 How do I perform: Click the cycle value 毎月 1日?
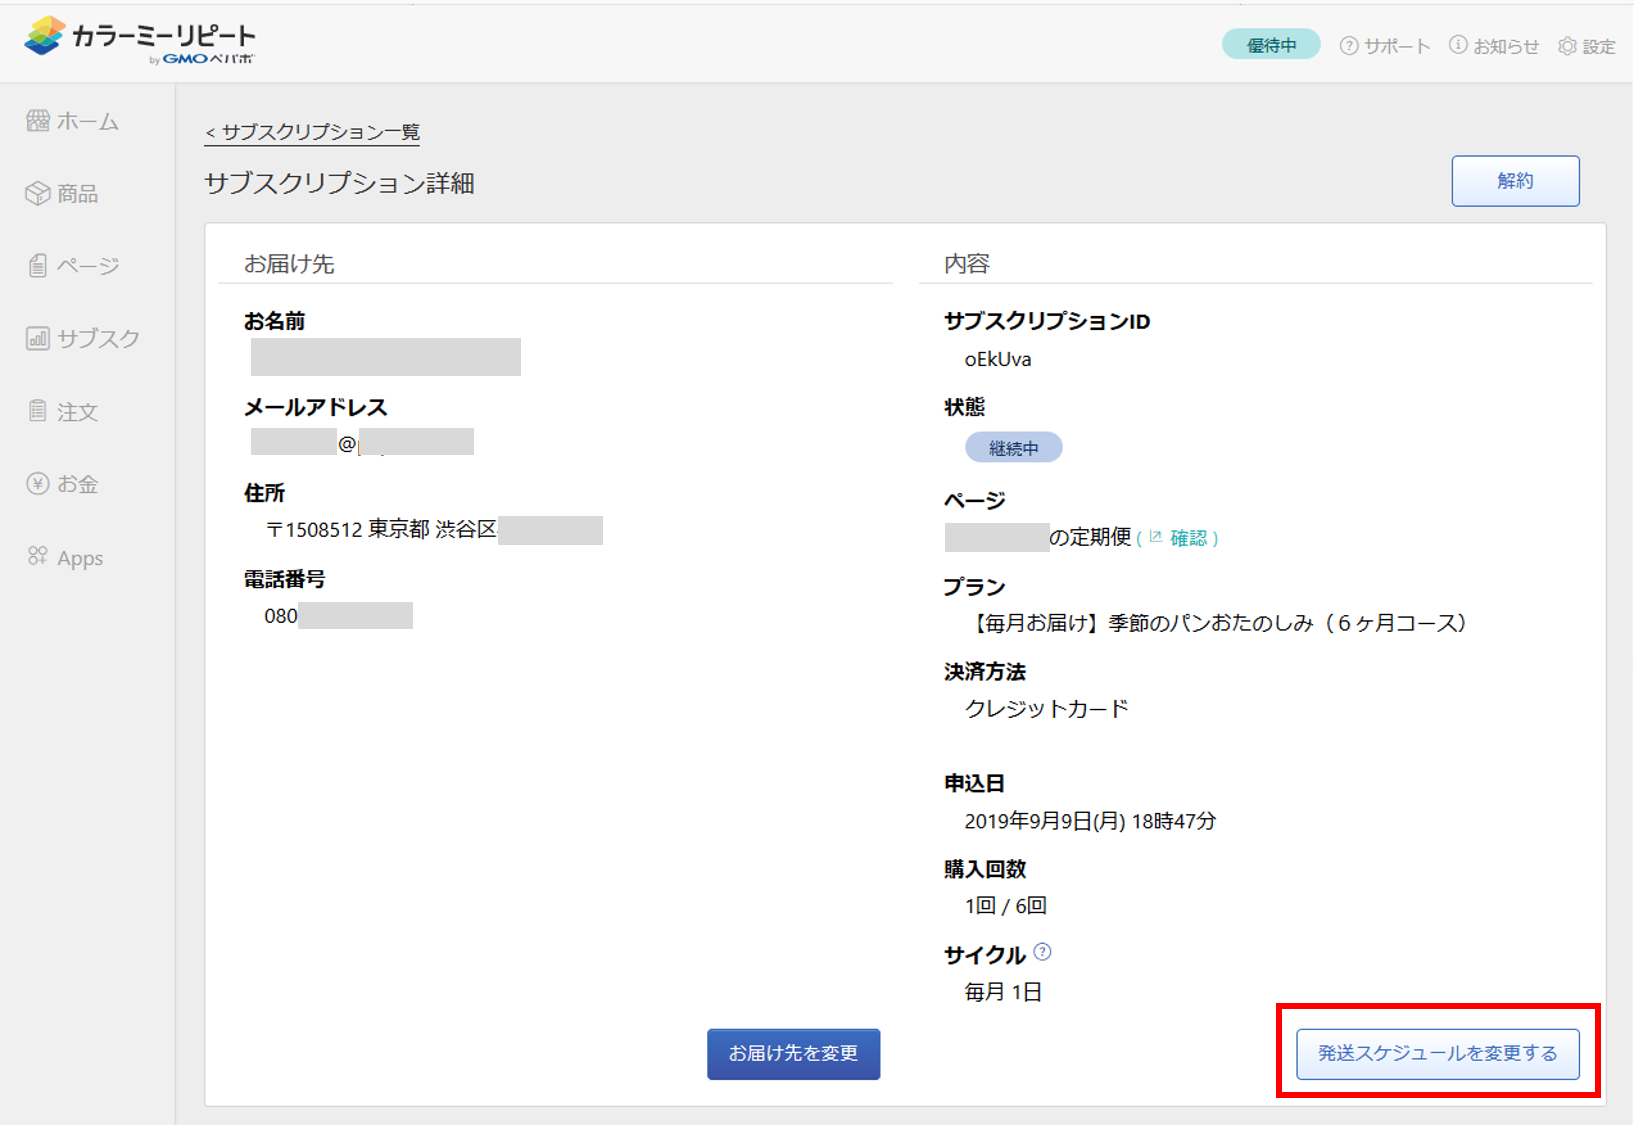pyautogui.click(x=1003, y=992)
